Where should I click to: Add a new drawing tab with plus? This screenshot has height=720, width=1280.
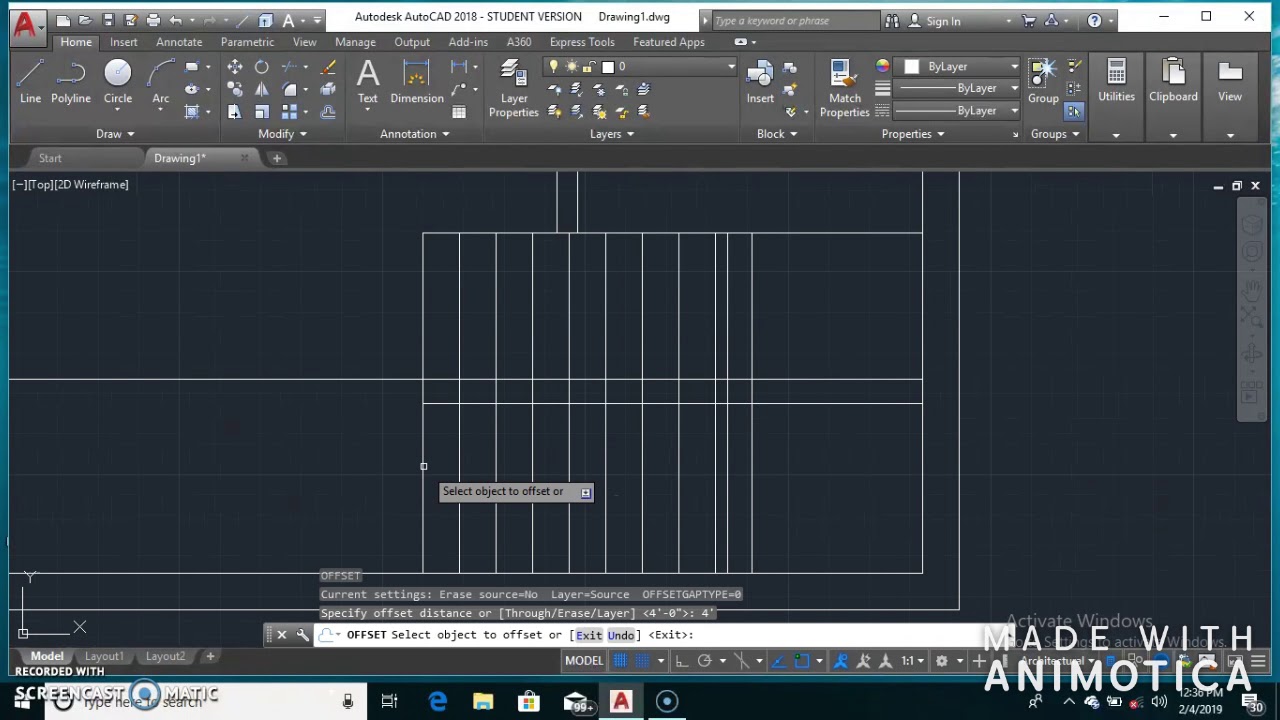pyautogui.click(x=277, y=158)
